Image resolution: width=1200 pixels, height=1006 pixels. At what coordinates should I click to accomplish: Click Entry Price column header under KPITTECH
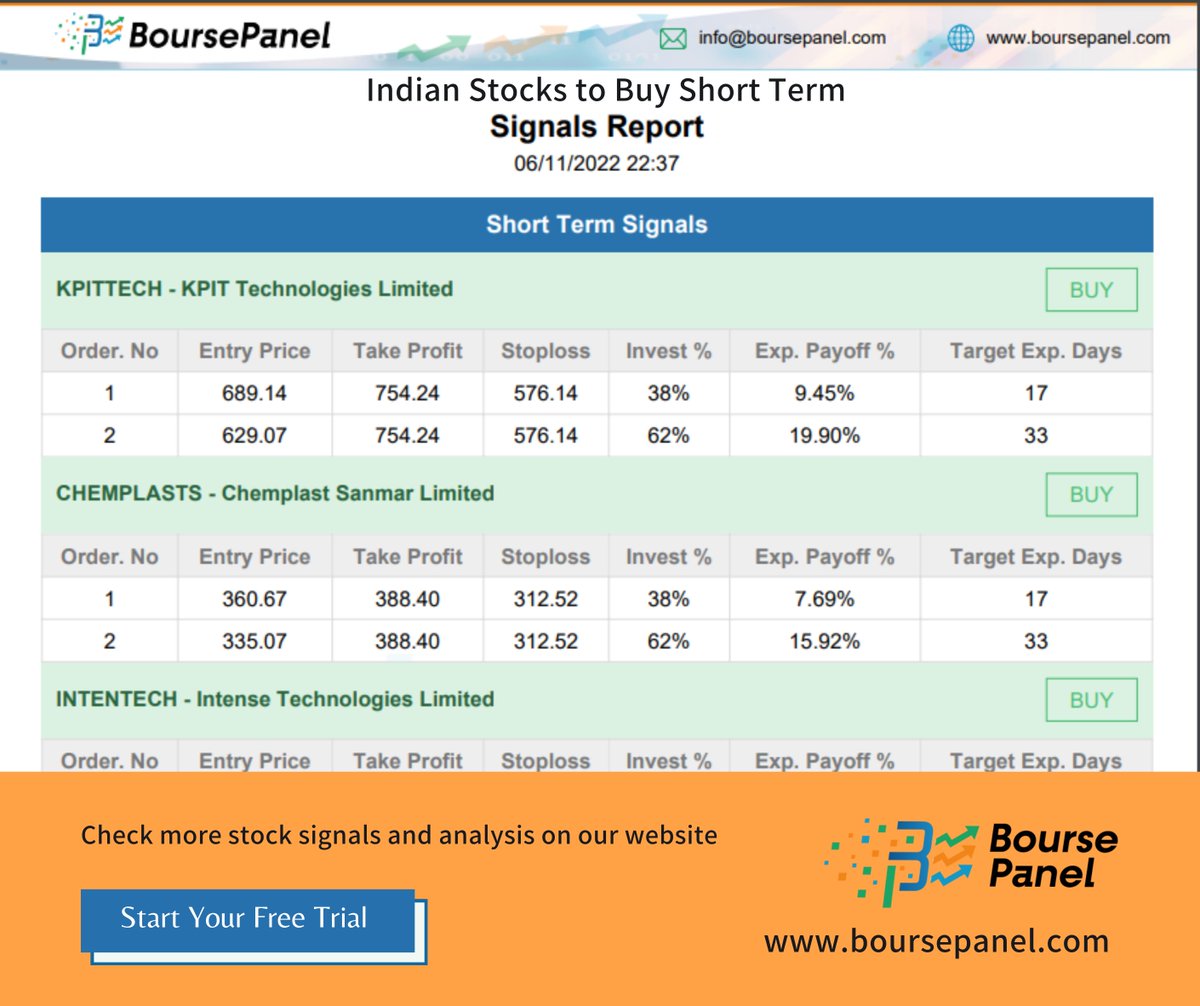pyautogui.click(x=254, y=351)
